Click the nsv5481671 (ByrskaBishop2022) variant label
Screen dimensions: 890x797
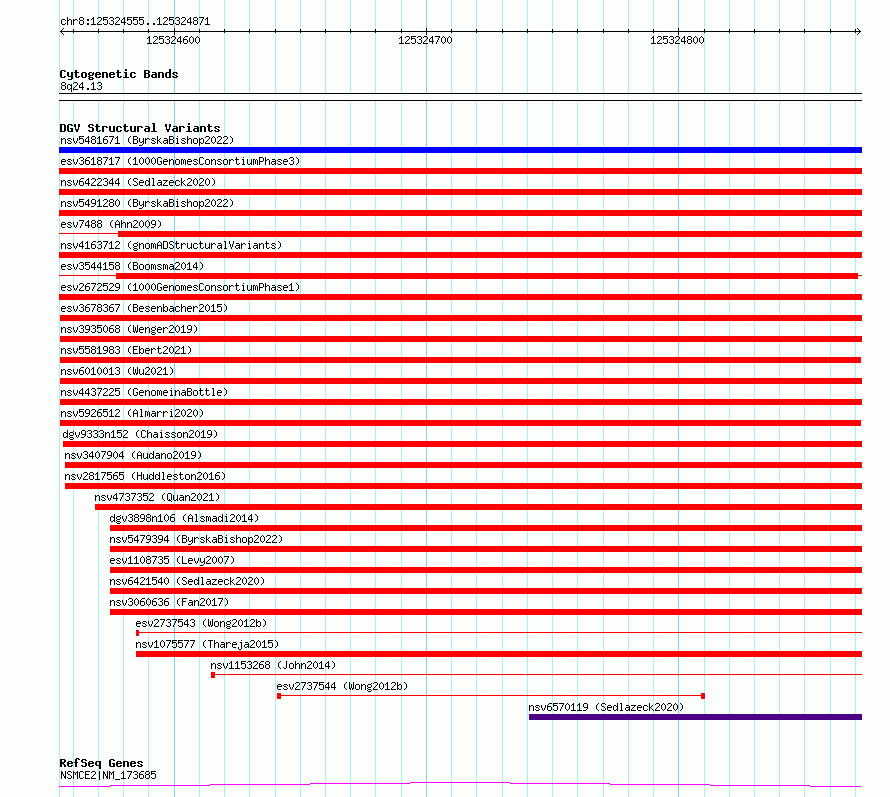tap(147, 140)
